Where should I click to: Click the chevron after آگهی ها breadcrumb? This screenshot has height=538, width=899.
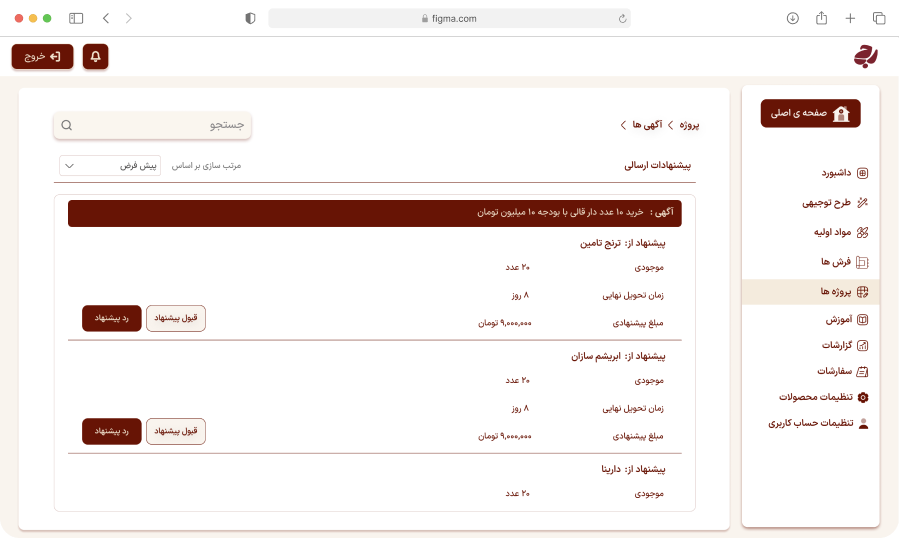point(623,125)
